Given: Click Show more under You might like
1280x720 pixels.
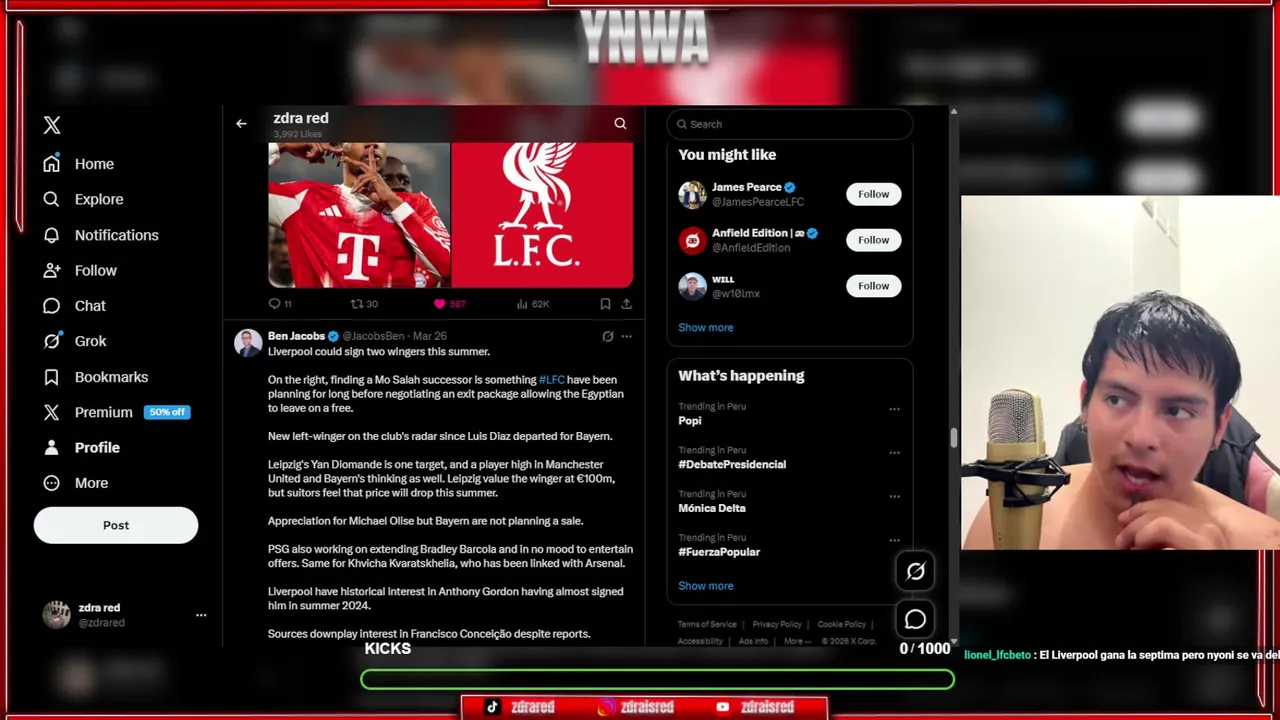Looking at the screenshot, I should (705, 327).
